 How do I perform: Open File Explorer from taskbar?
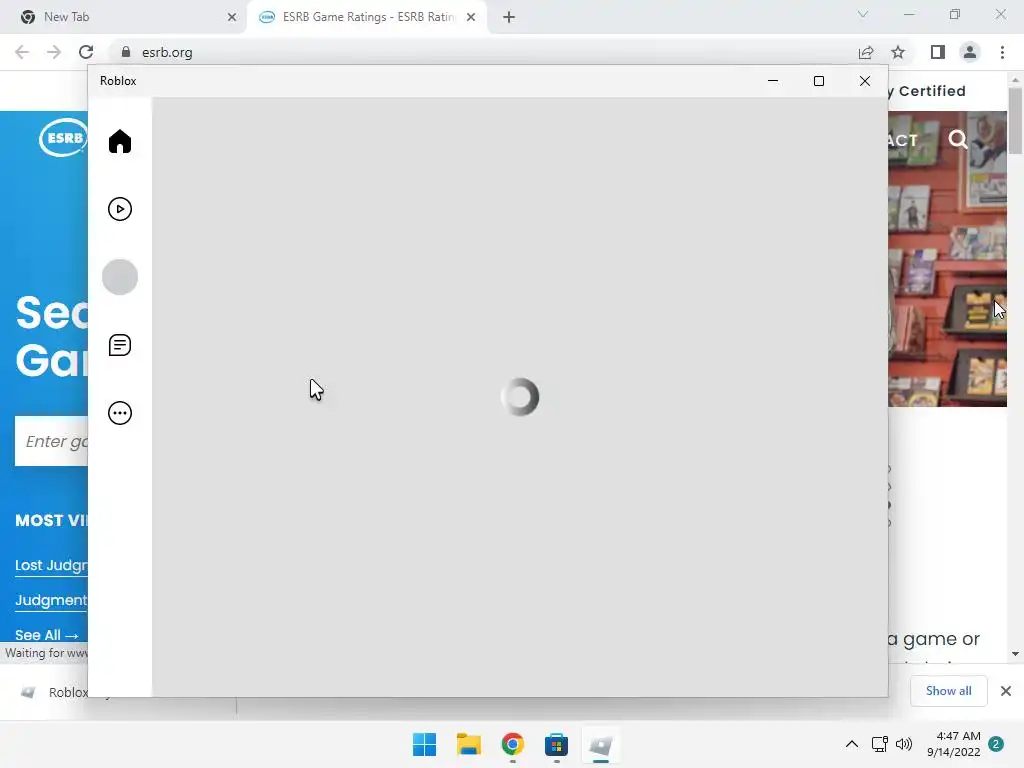point(468,744)
